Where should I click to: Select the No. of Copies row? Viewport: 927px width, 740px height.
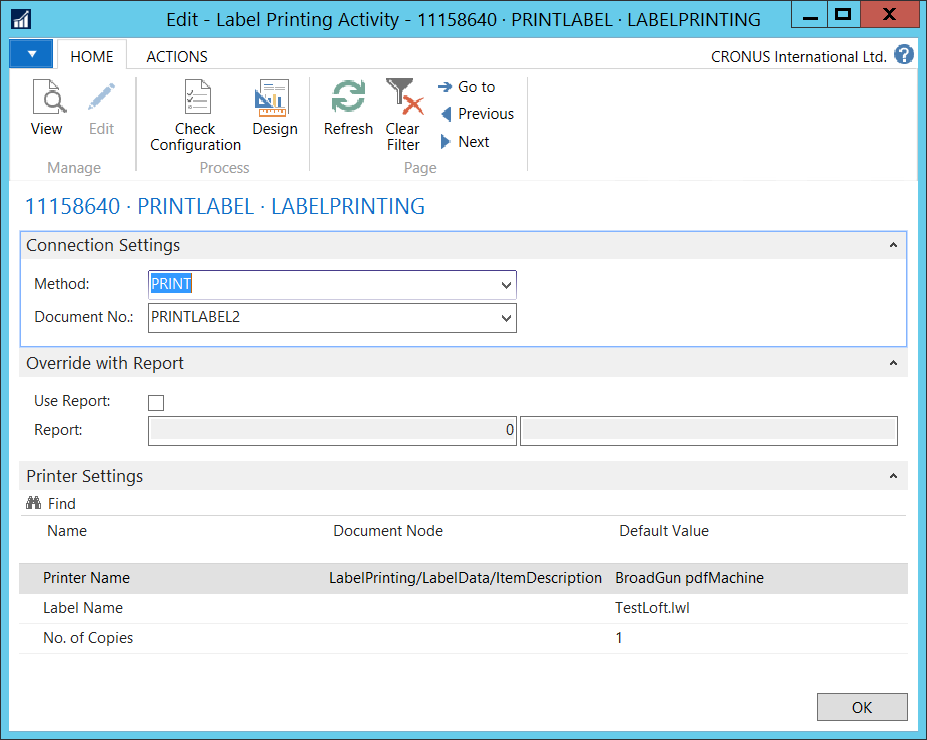(x=464, y=638)
